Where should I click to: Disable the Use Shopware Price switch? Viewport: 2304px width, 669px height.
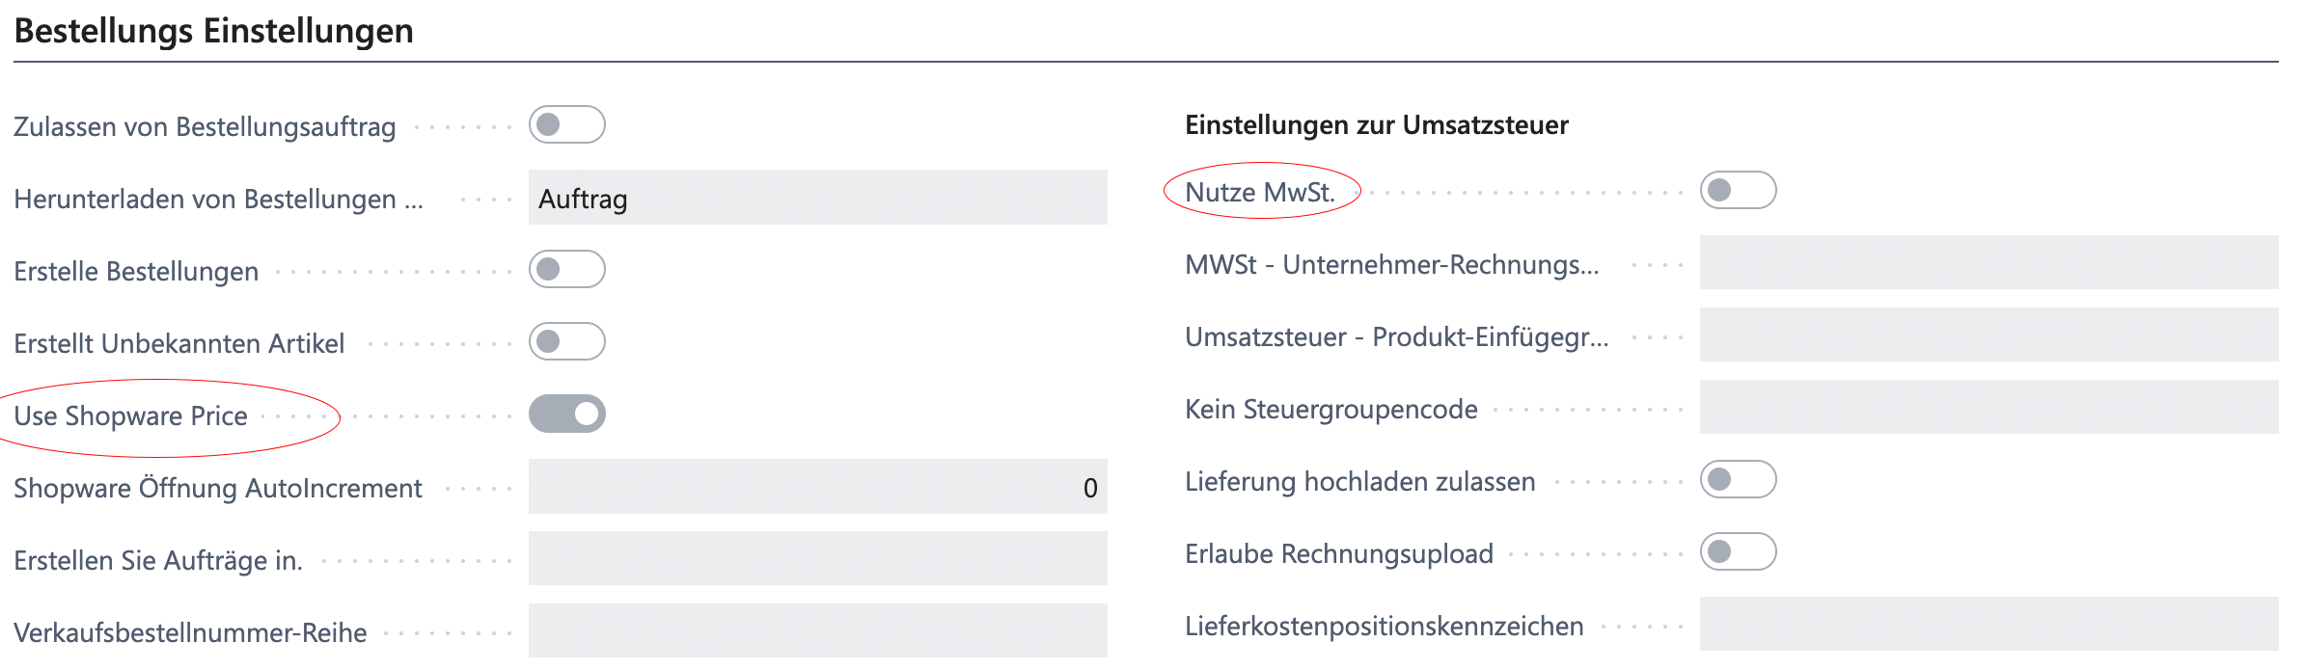coord(567,414)
